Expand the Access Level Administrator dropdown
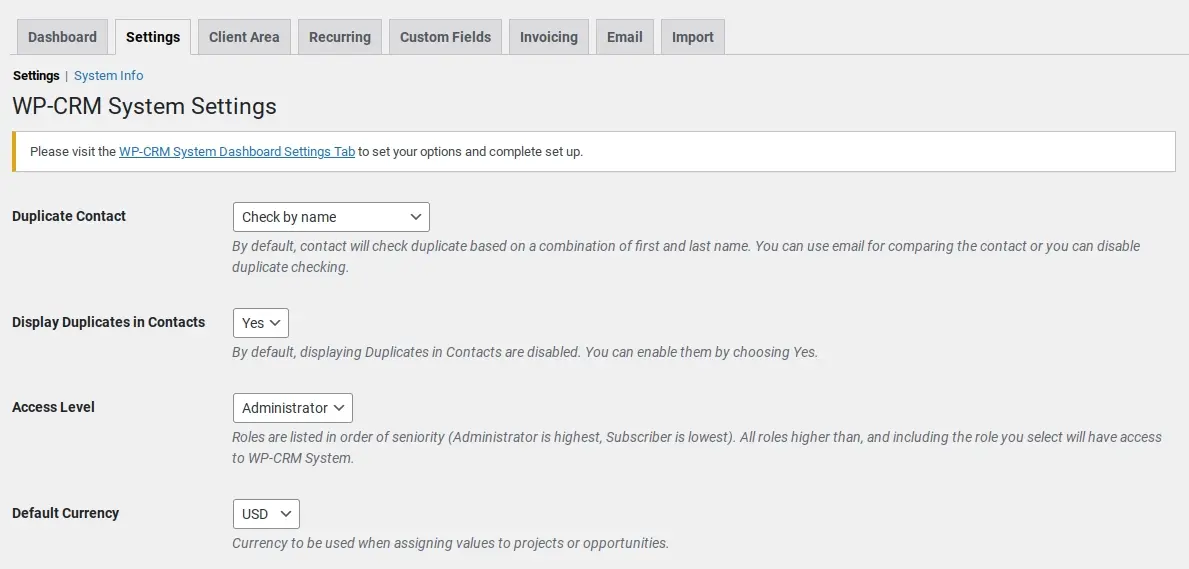Viewport: 1189px width, 569px height. tap(293, 408)
